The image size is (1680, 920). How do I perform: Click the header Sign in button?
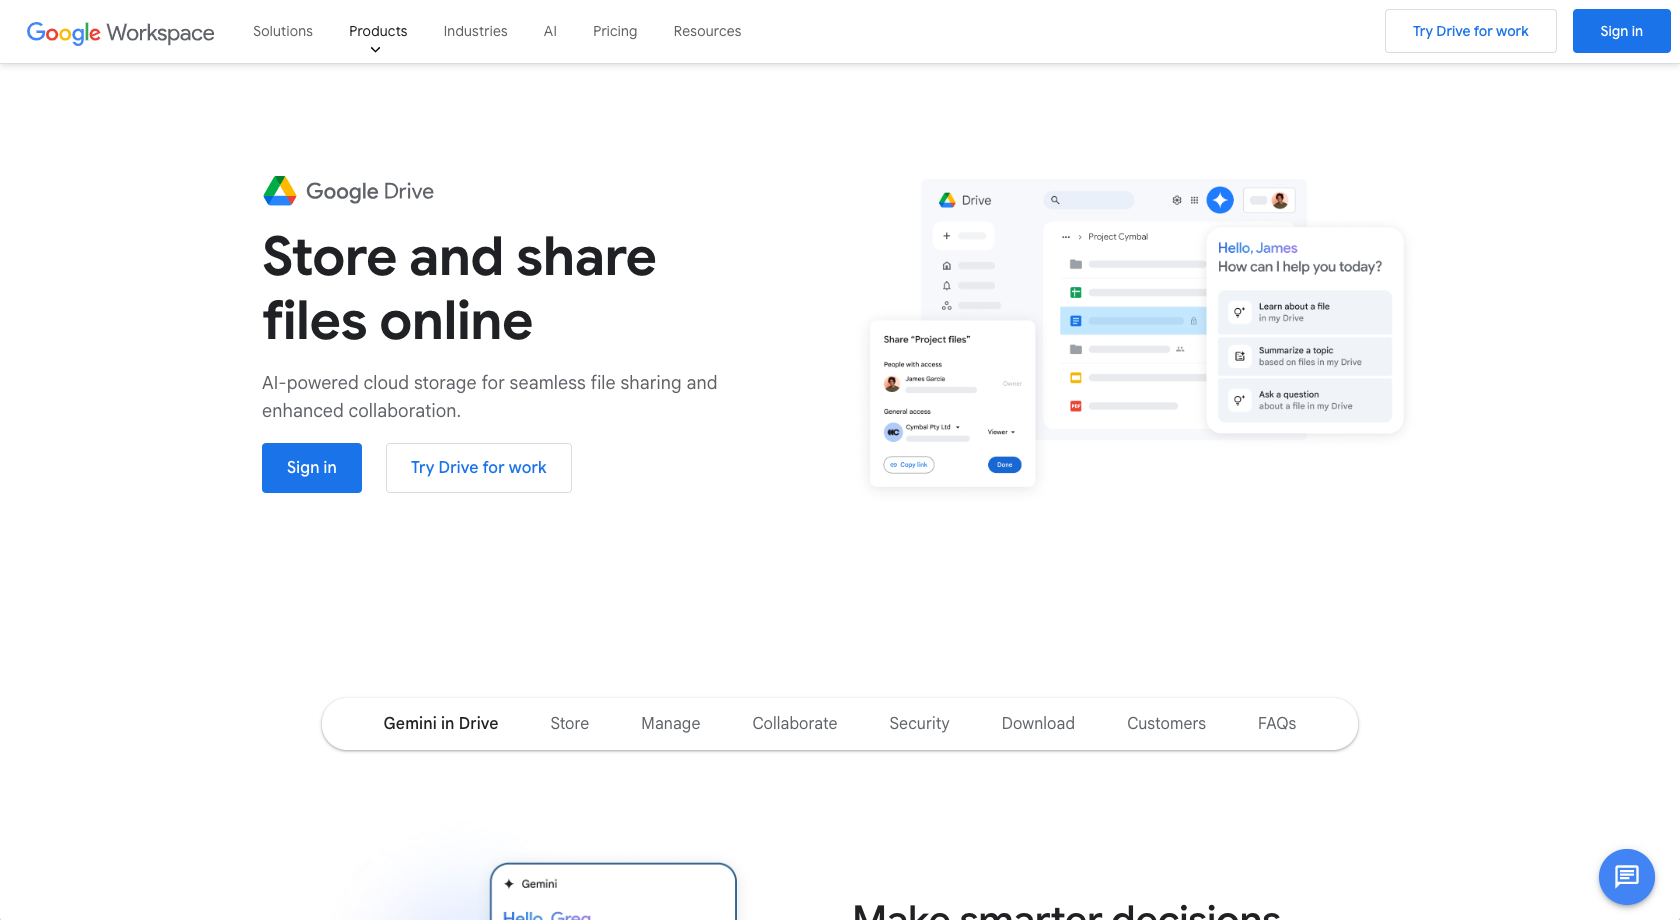1621,31
